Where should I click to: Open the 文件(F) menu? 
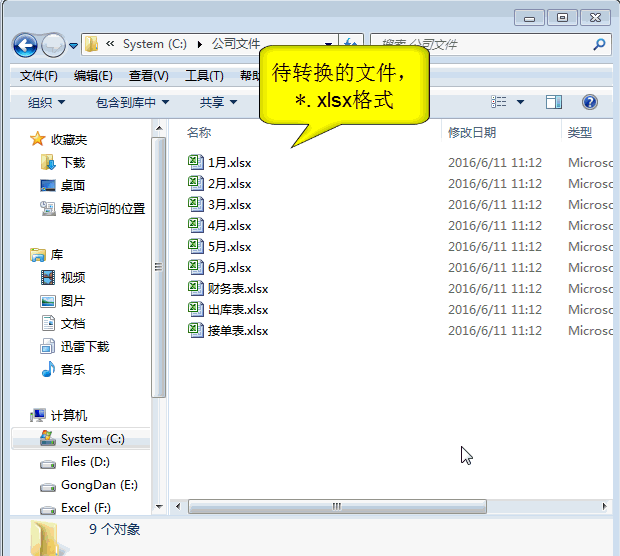click(39, 76)
